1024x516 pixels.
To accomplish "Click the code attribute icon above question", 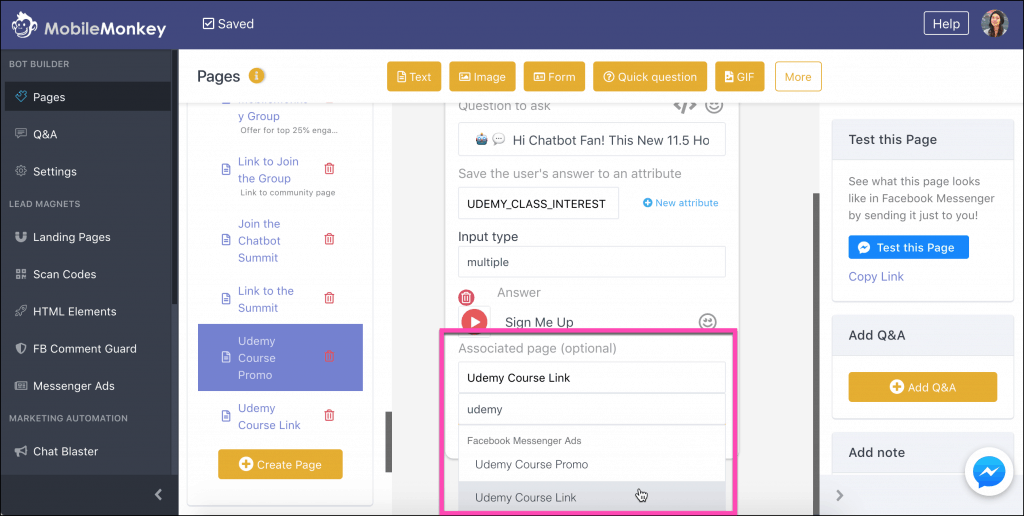I will (684, 105).
